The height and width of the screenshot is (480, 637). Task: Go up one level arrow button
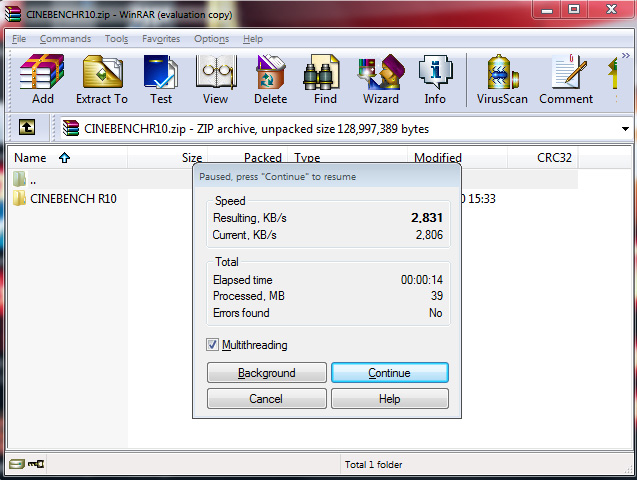coord(27,128)
